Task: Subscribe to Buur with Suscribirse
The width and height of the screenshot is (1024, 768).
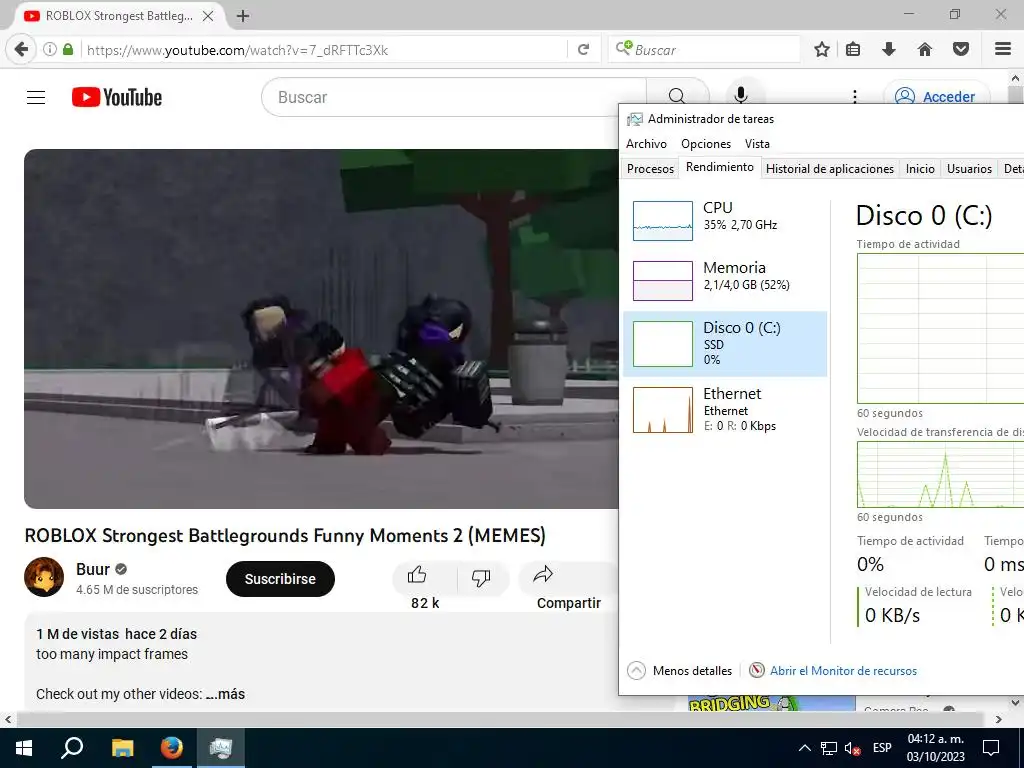Action: pos(280,579)
